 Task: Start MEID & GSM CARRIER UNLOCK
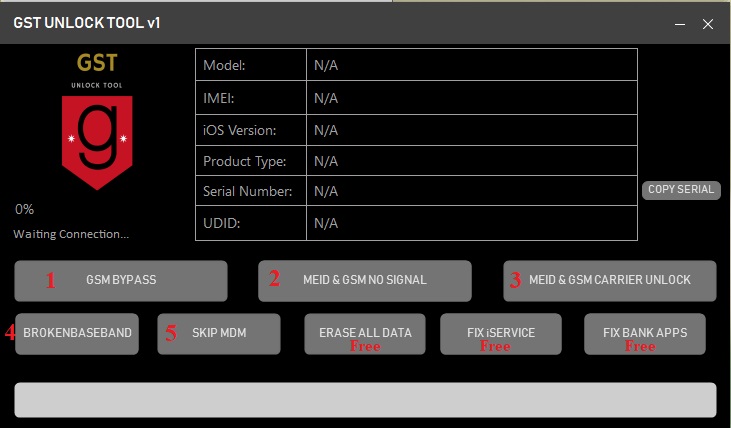(x=609, y=281)
